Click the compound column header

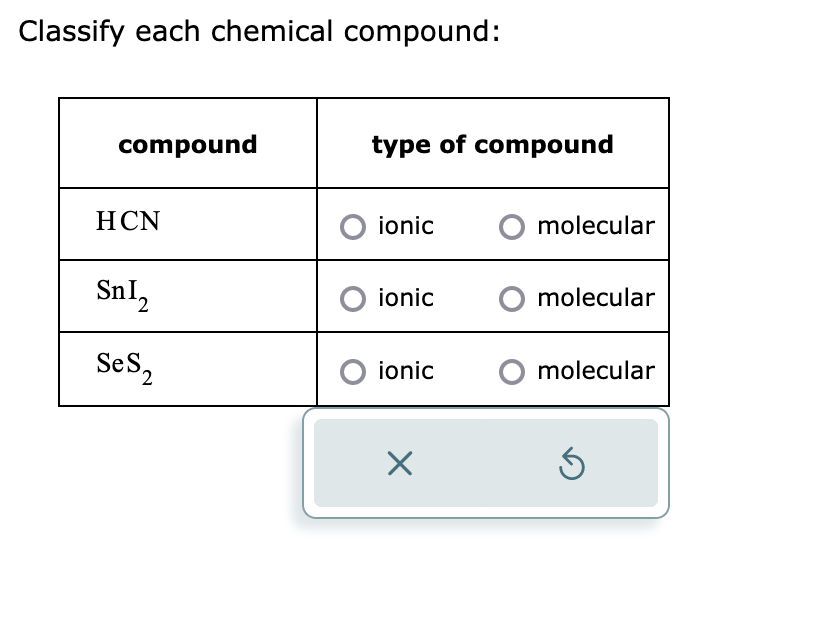(187, 144)
